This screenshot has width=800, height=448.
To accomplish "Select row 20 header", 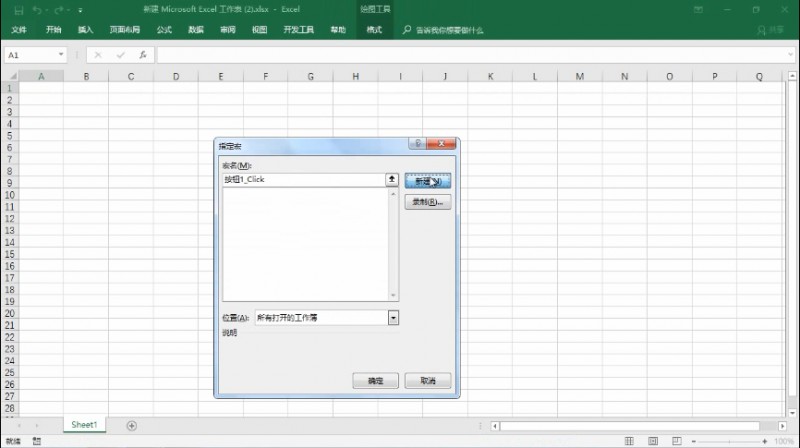I will pos(10,313).
